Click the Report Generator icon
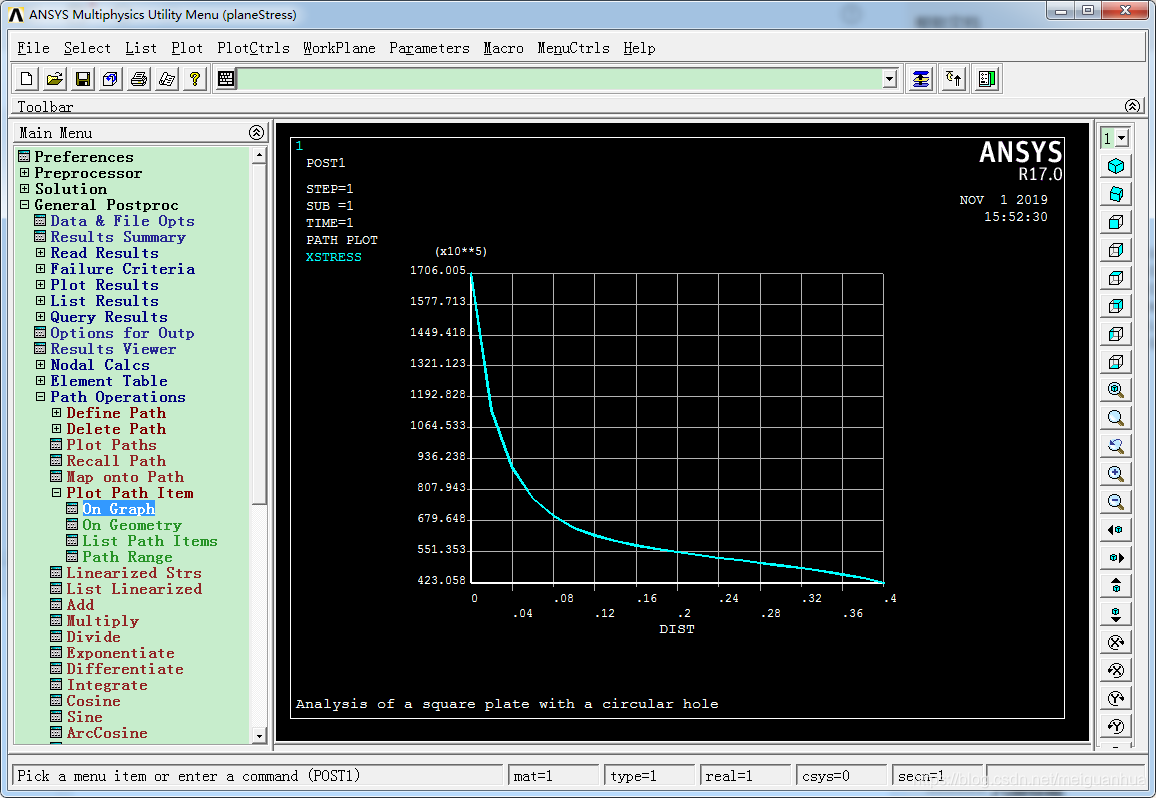 pos(167,79)
